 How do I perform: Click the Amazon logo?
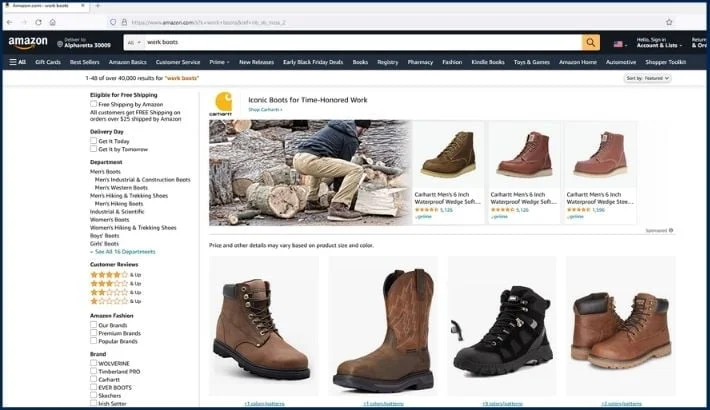point(28,43)
